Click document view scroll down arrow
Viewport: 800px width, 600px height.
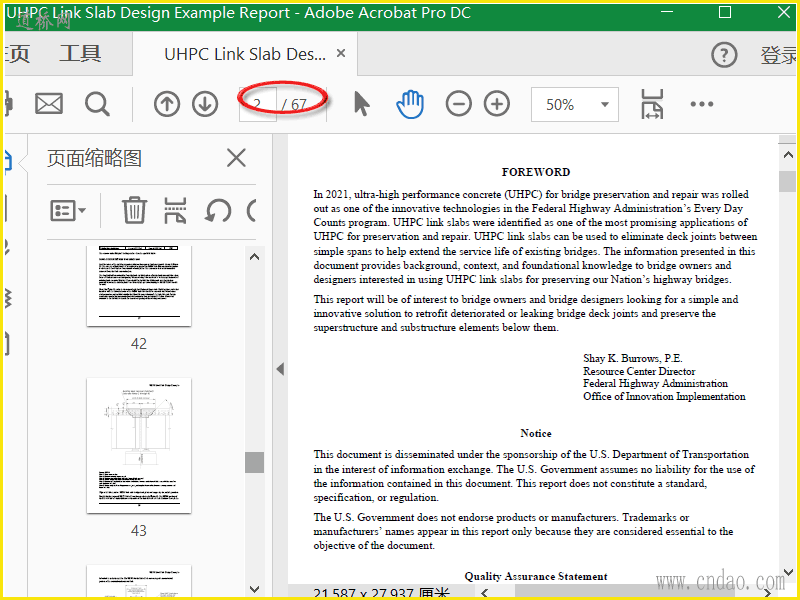[788, 572]
